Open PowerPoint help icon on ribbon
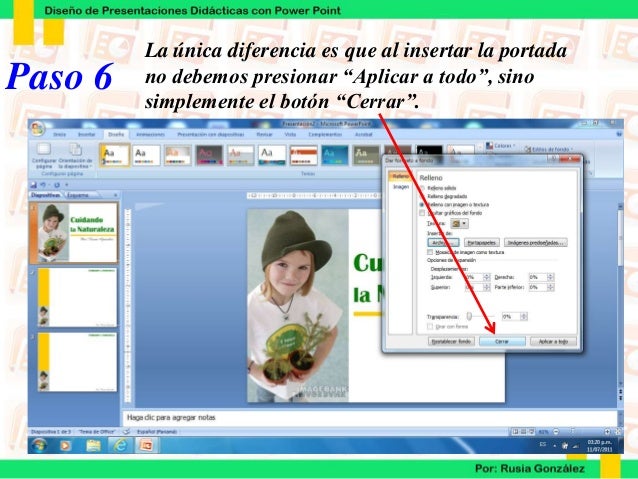 pyautogui.click(x=619, y=134)
